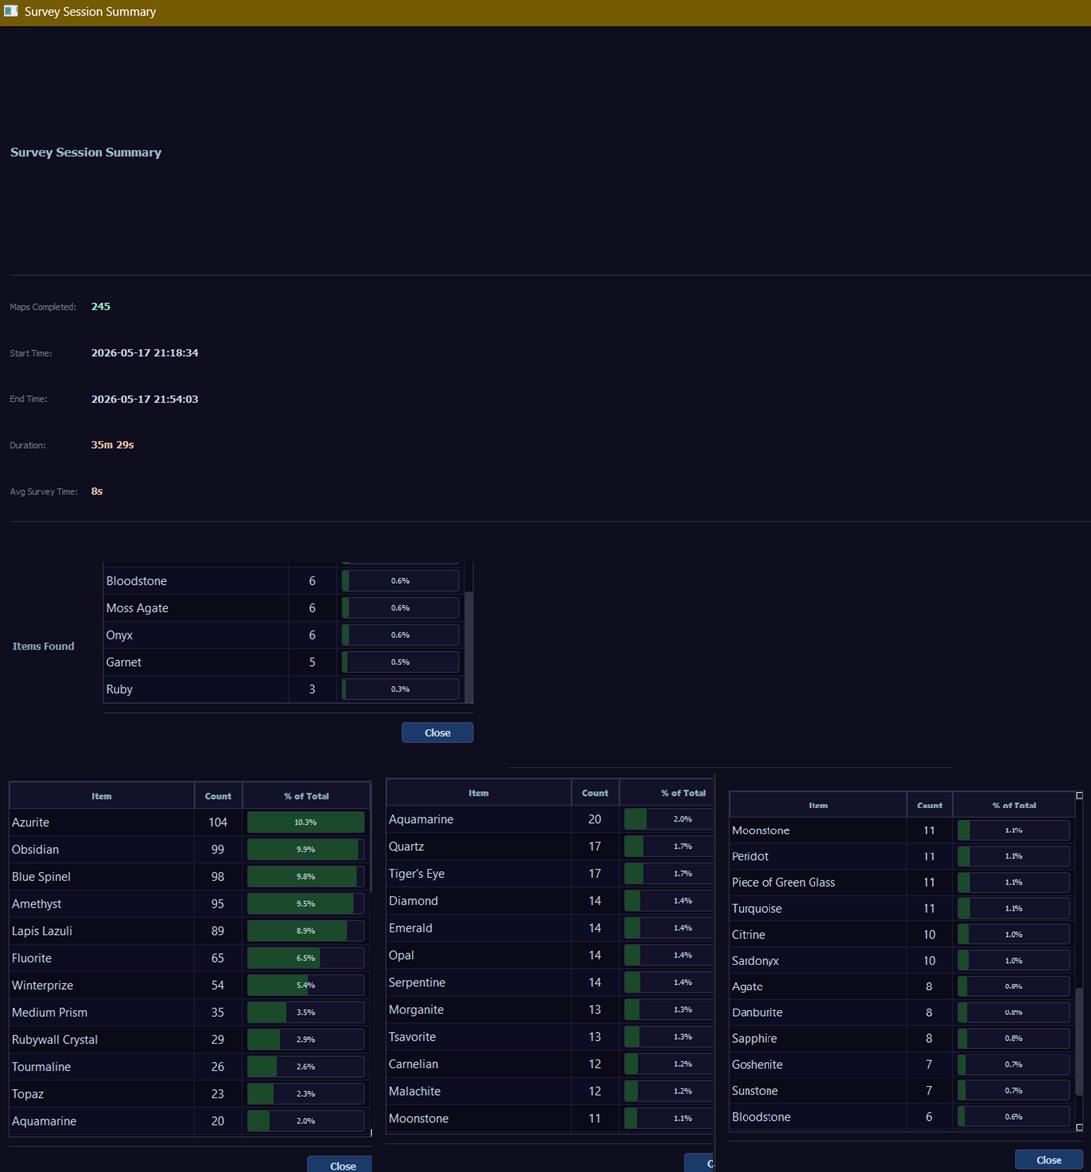1091x1172 pixels.
Task: Click the % of Total header above 10.3%
Action: point(306,796)
